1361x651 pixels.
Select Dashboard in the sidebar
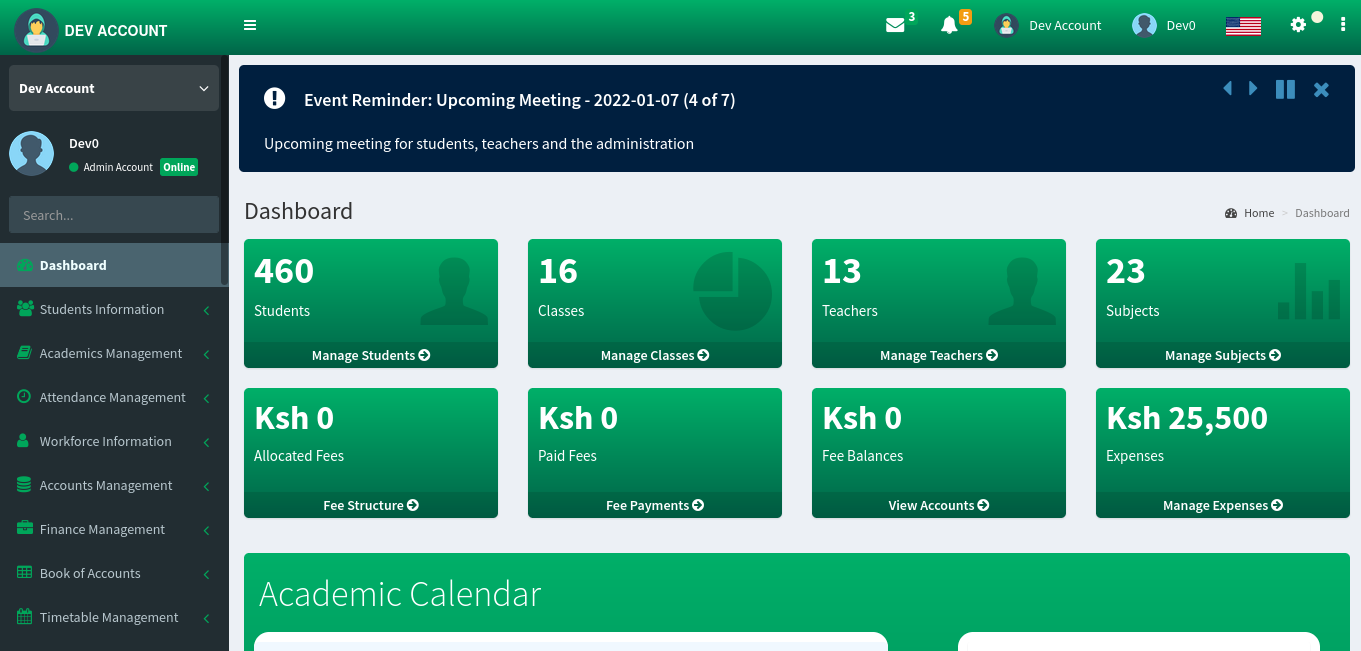(x=73, y=266)
